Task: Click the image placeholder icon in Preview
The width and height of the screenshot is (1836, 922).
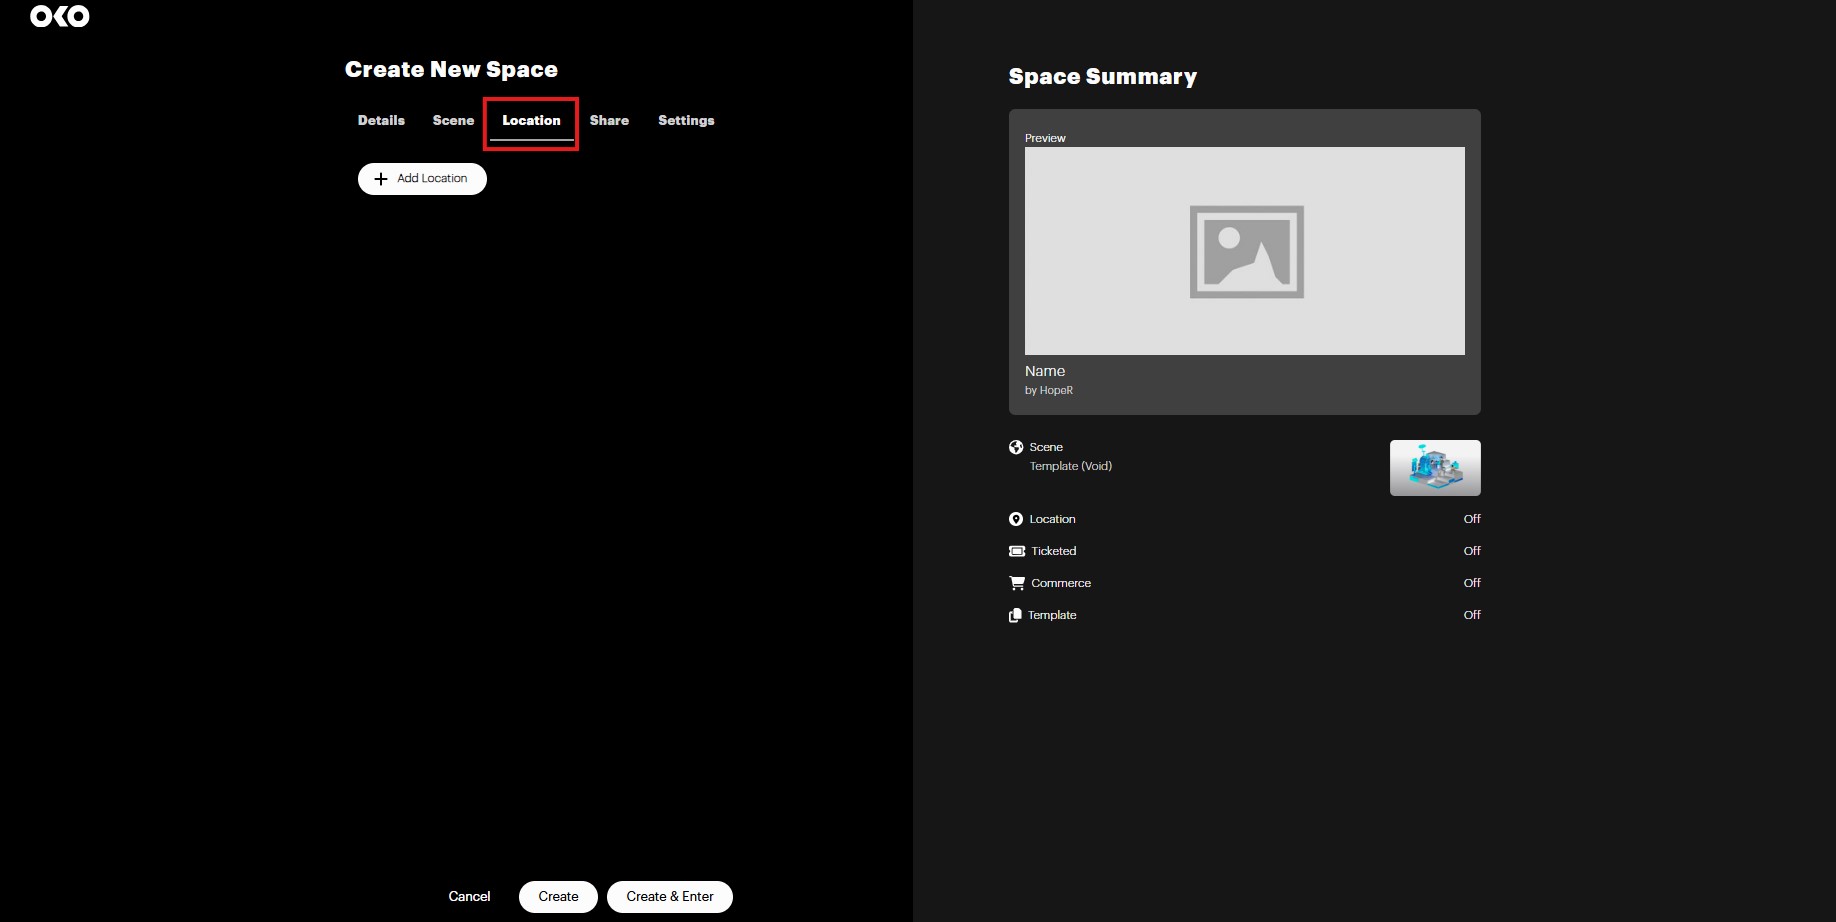Action: (x=1246, y=252)
